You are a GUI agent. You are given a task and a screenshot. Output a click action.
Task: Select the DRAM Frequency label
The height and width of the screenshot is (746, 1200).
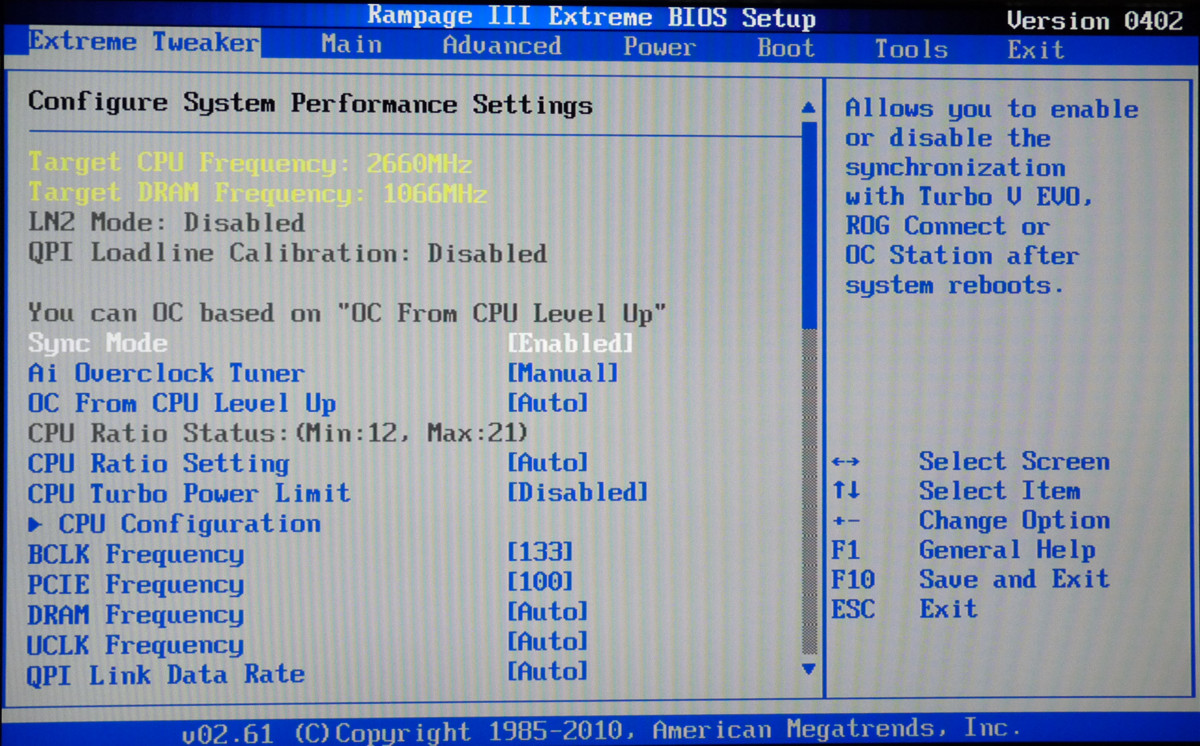pos(135,615)
